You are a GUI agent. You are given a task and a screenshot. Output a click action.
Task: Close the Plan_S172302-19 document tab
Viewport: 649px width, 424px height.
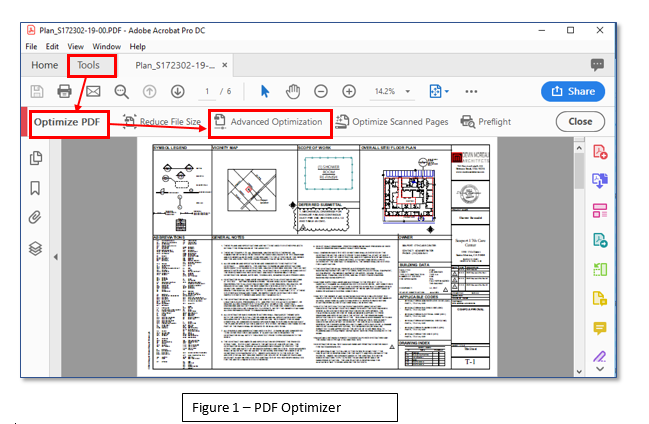pyautogui.click(x=224, y=65)
